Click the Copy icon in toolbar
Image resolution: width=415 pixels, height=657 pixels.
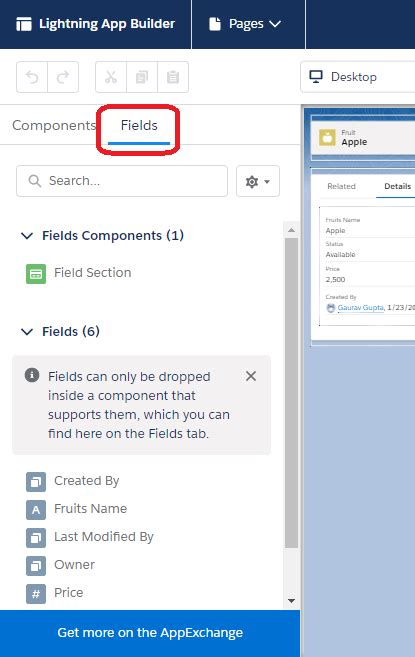point(142,77)
